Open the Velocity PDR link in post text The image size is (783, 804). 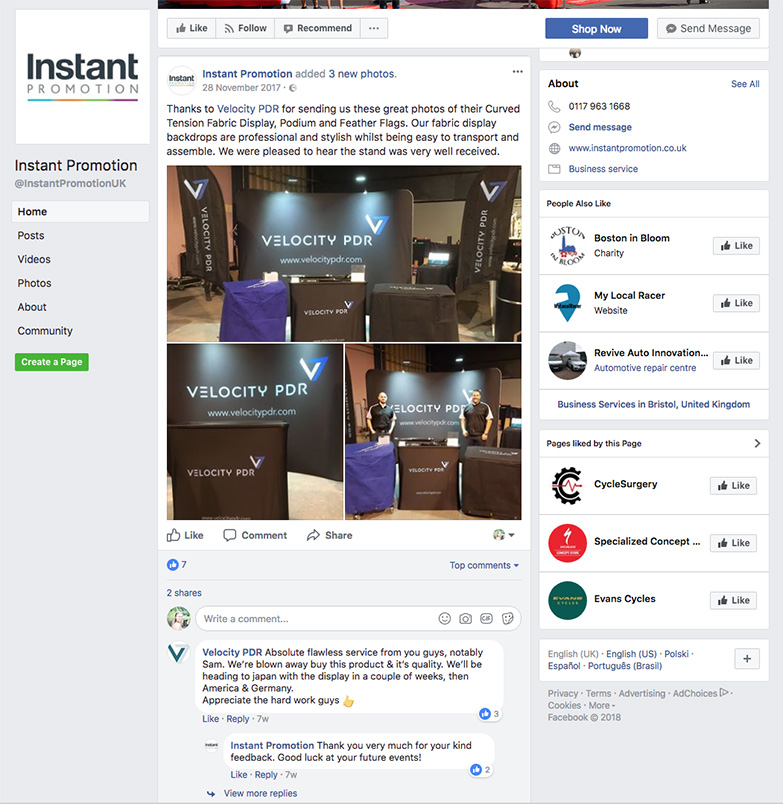[x=248, y=109]
